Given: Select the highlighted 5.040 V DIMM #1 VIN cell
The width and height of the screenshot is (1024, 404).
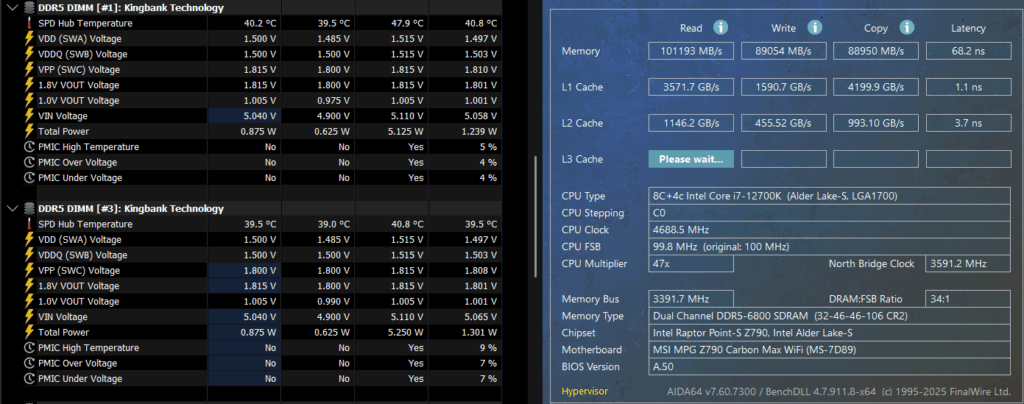Looking at the screenshot, I should 244,116.
